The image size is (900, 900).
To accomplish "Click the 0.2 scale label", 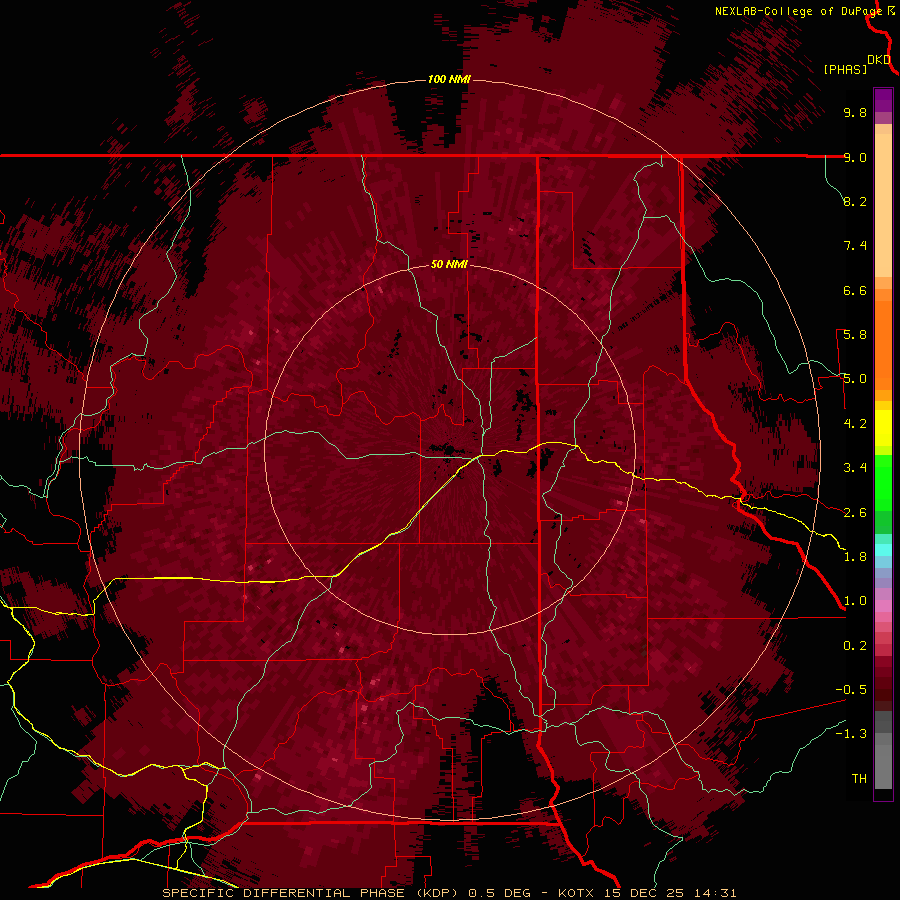I will tap(855, 646).
